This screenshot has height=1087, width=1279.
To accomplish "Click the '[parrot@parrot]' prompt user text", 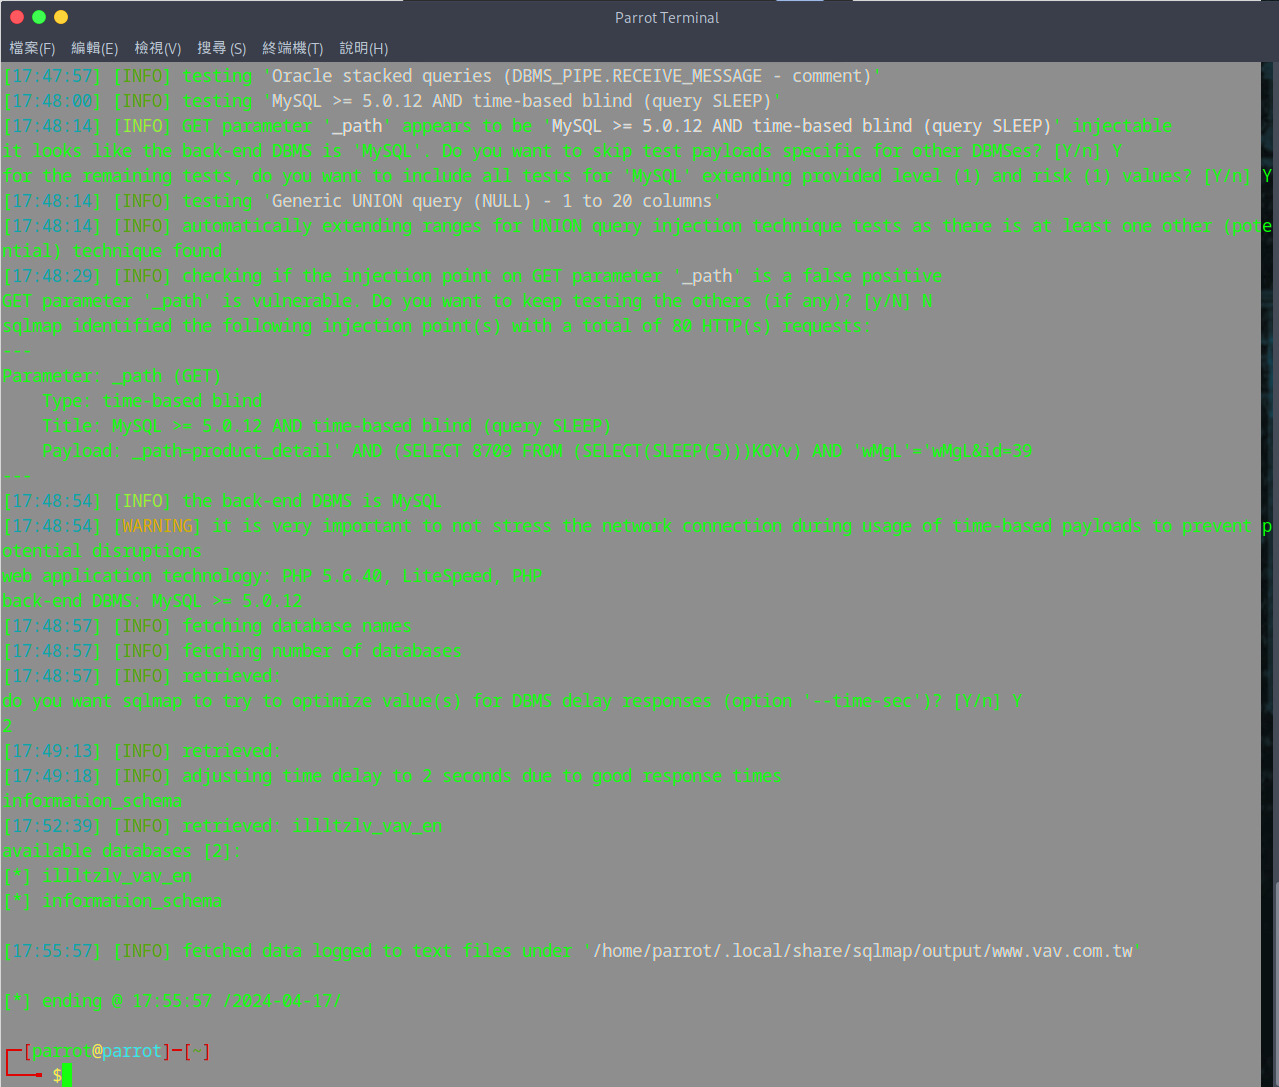I will tap(97, 1051).
